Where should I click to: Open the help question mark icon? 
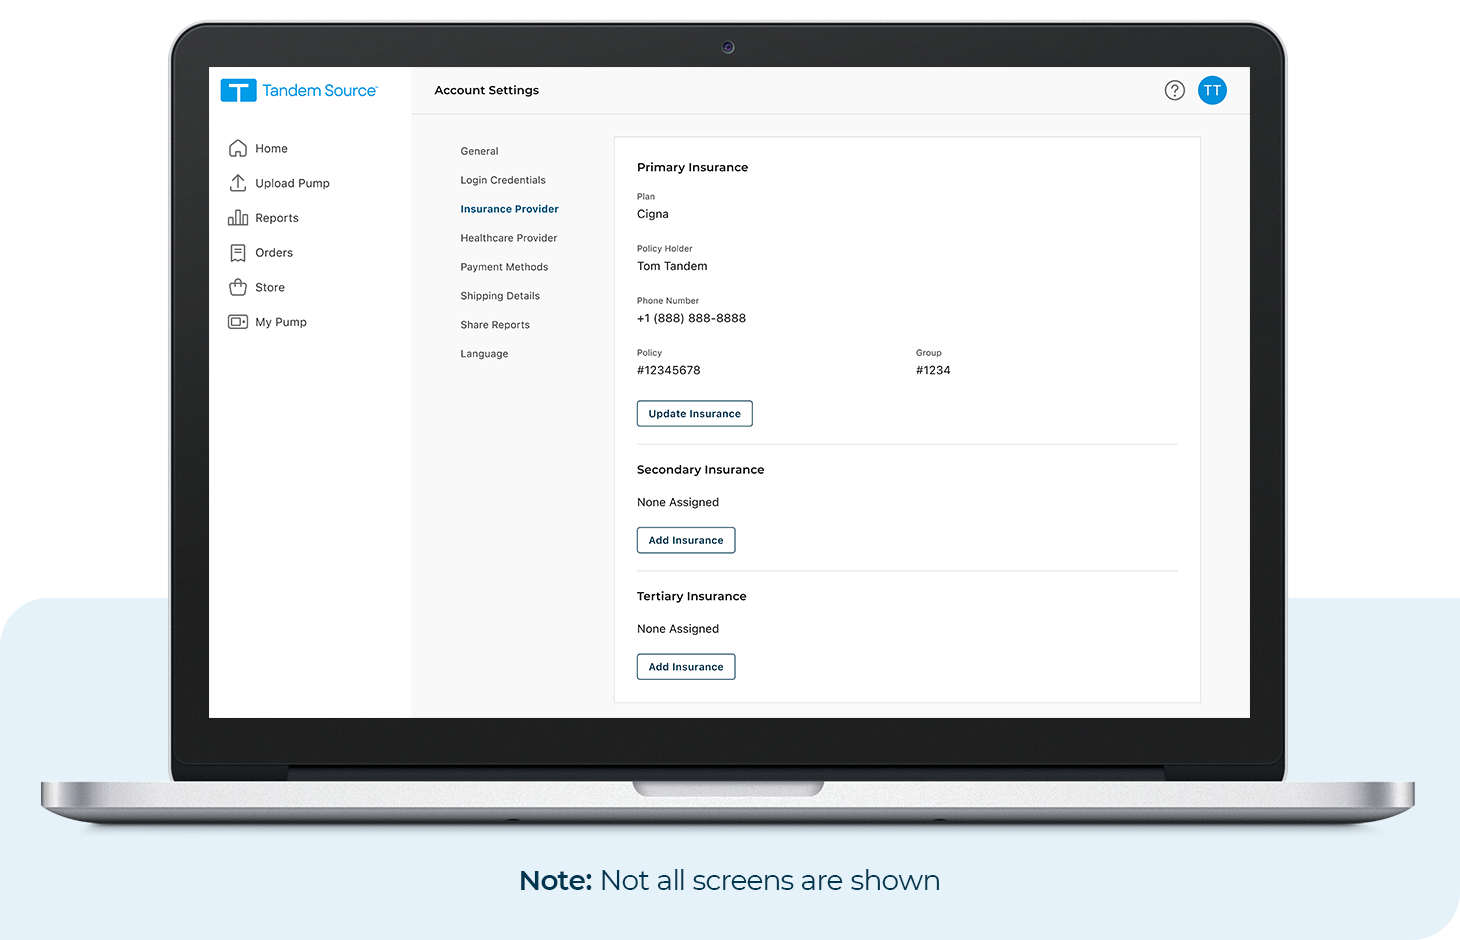(x=1174, y=90)
